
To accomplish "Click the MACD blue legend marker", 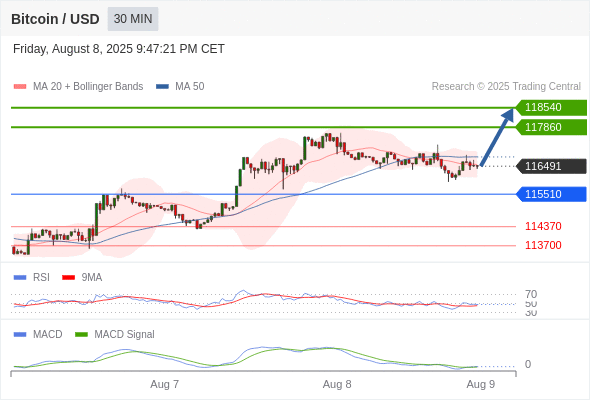I will [20, 335].
